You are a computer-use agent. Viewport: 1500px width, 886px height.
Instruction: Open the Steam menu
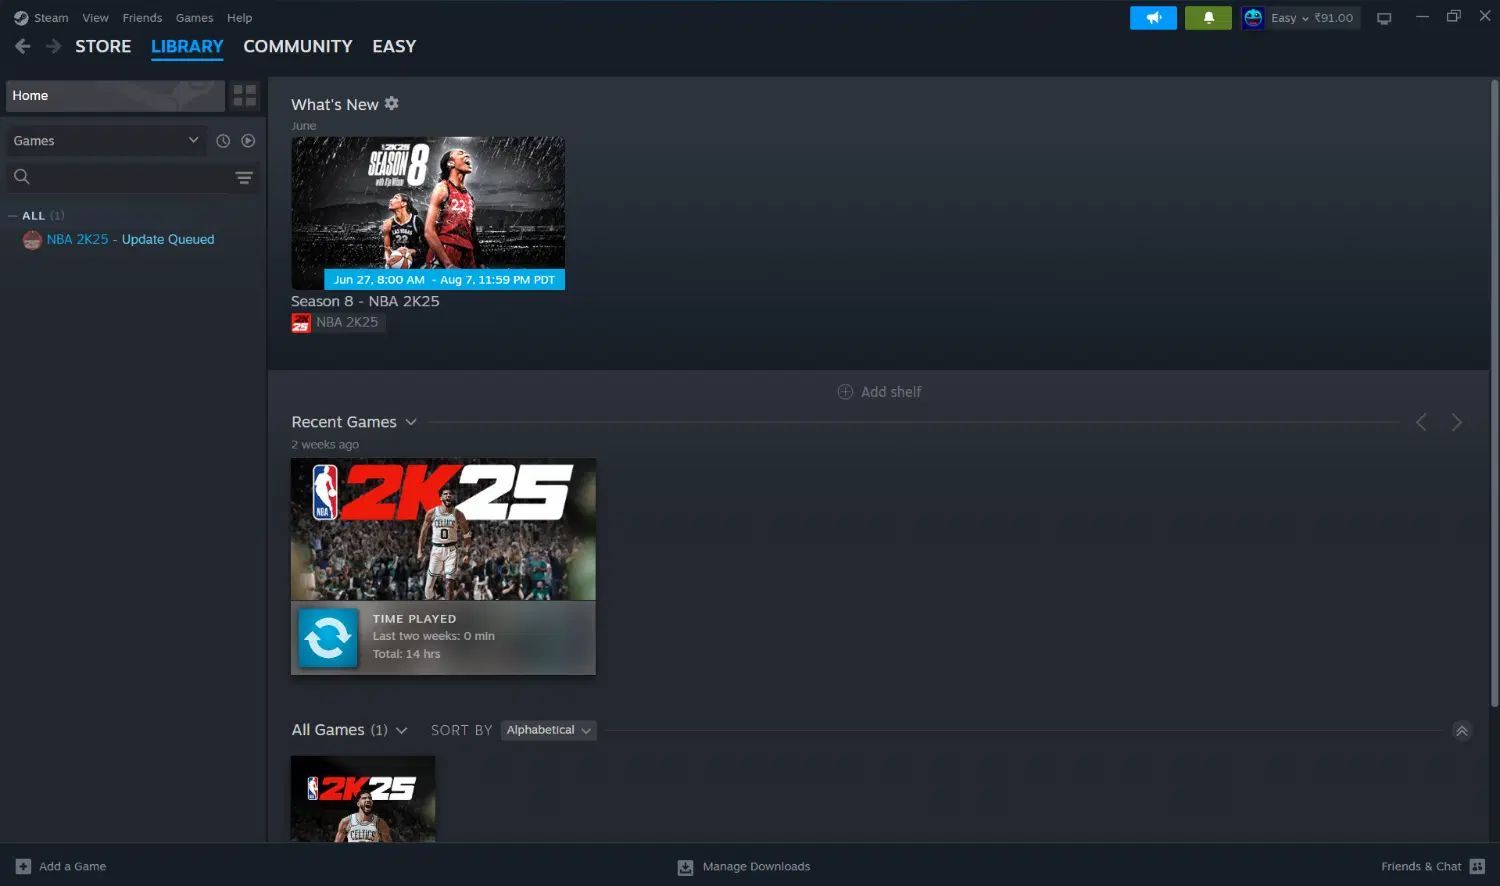tap(51, 18)
